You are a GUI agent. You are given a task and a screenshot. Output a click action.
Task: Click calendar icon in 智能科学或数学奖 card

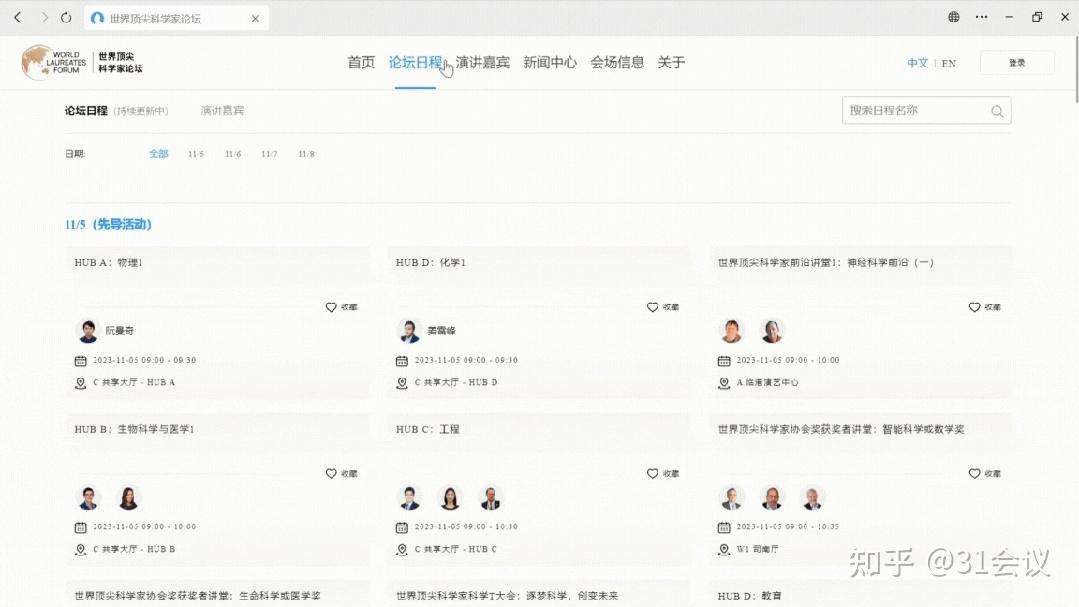724,528
